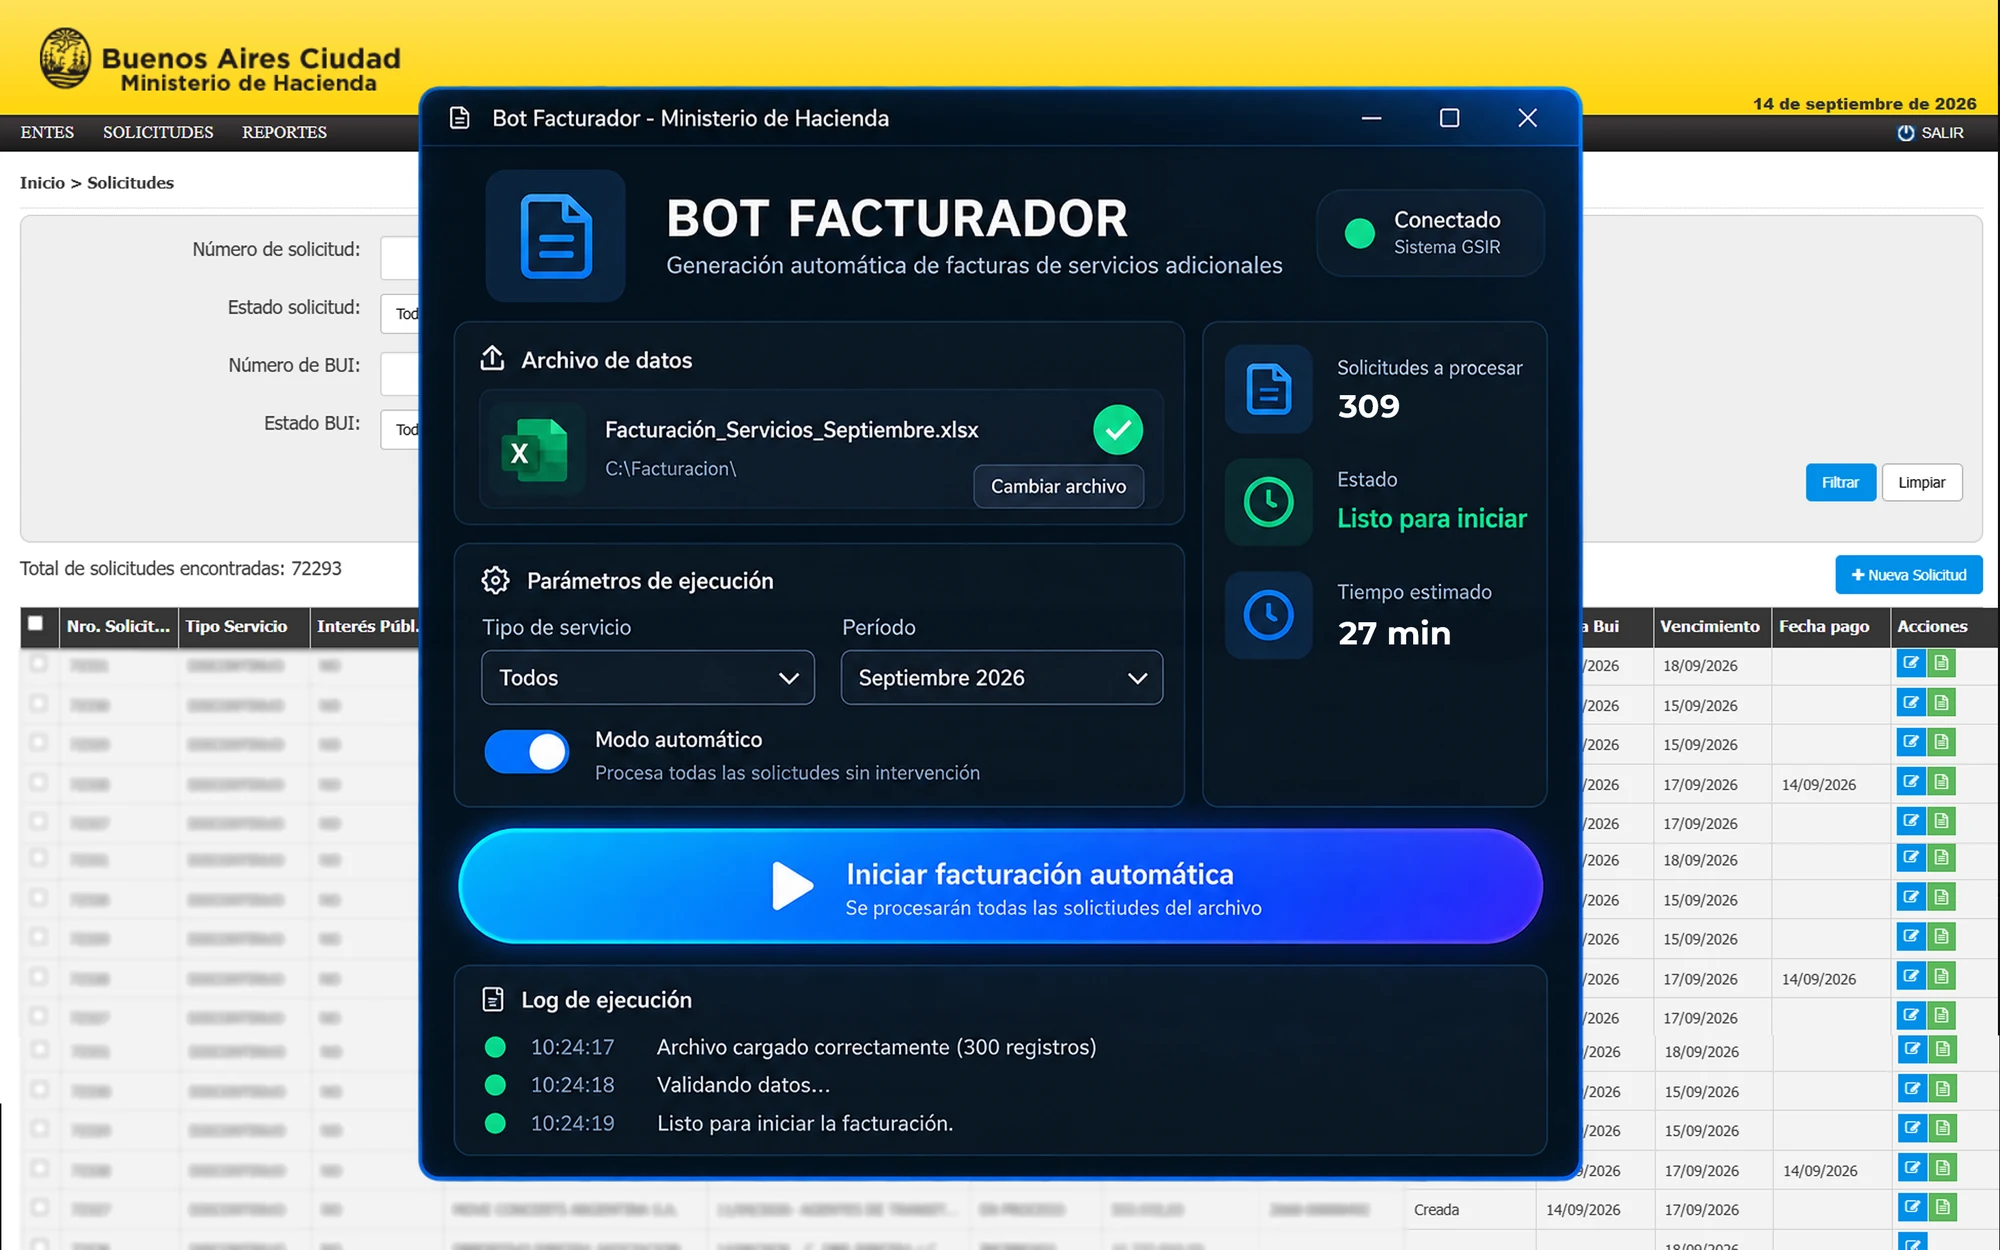2000x1250 pixels.
Task: Check the fourth row checkbox in the solicitudes table
Action: coord(38,783)
